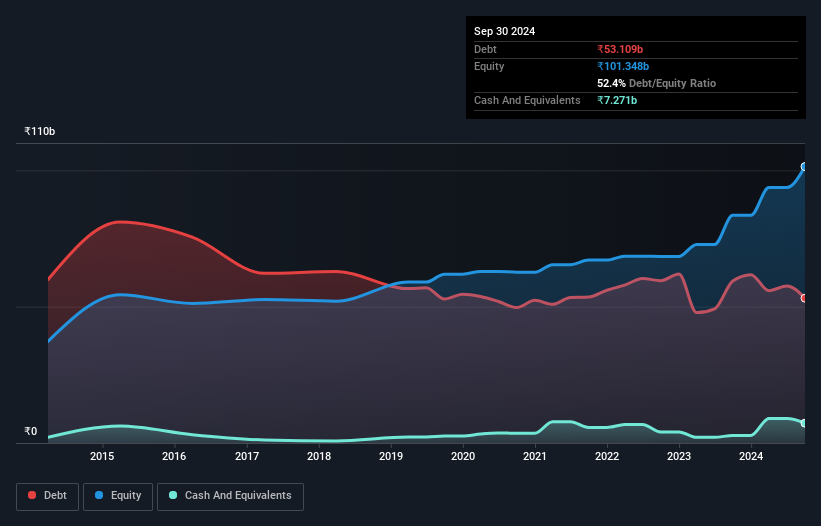
Task: Select the 2019 x-axis label
Action: coord(391,456)
